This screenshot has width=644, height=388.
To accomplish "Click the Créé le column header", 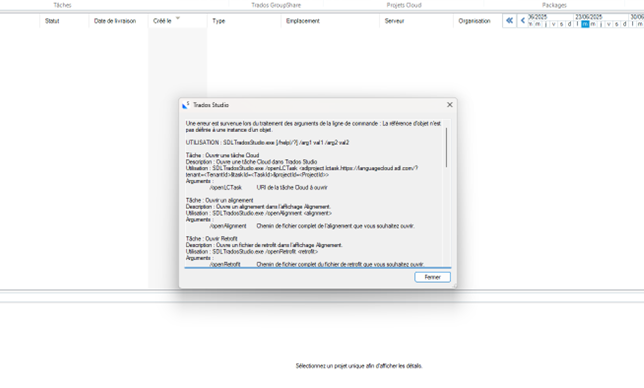I will (162, 21).
